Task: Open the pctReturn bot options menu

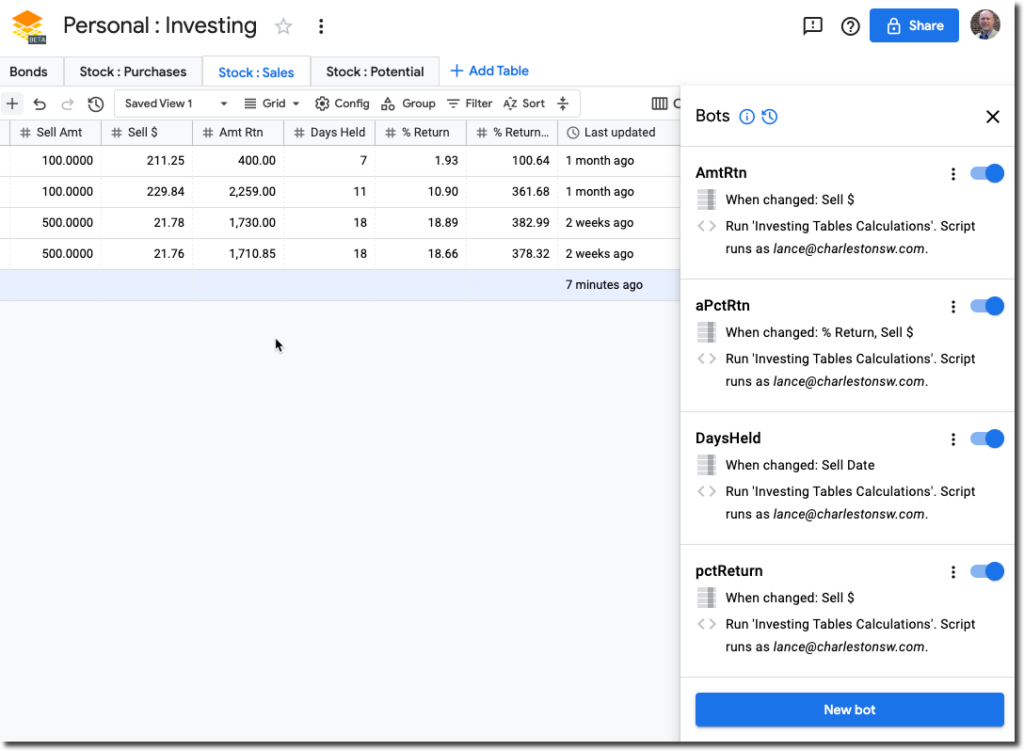Action: tap(953, 572)
